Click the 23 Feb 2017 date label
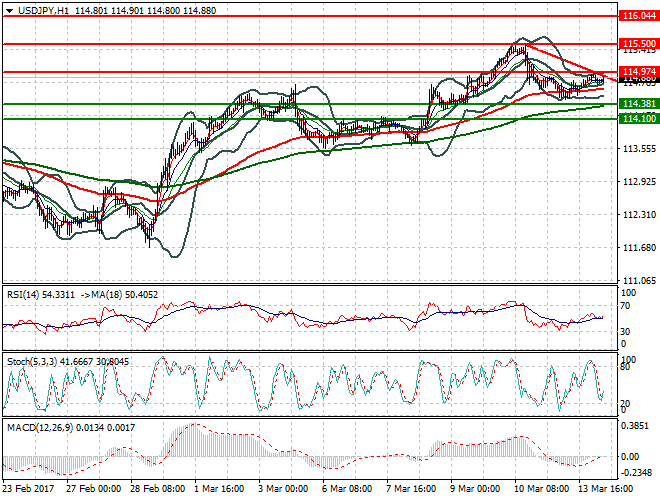Screen dimensions: 660x500 (28, 489)
